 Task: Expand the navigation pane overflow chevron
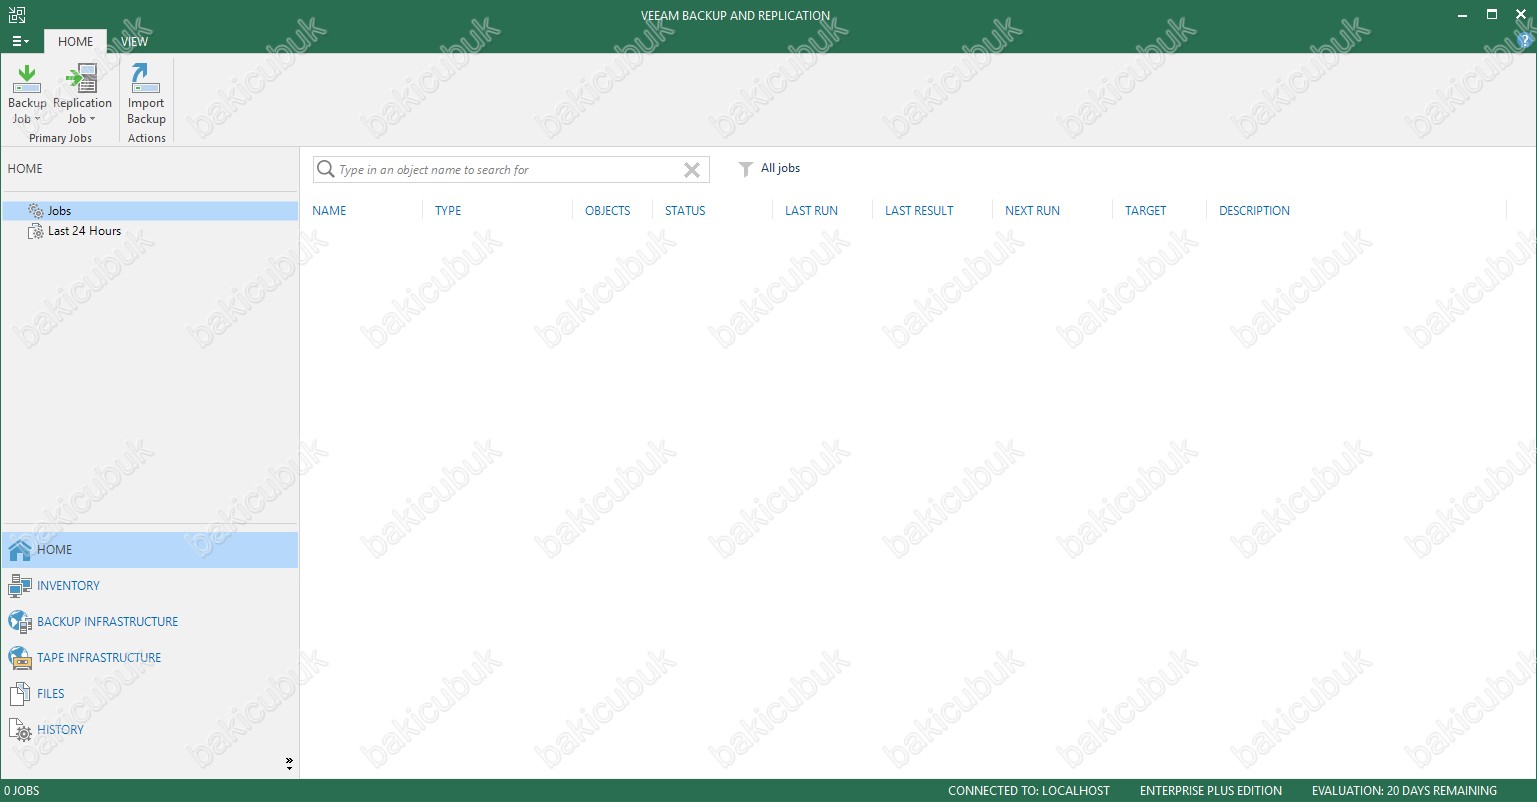[289, 764]
